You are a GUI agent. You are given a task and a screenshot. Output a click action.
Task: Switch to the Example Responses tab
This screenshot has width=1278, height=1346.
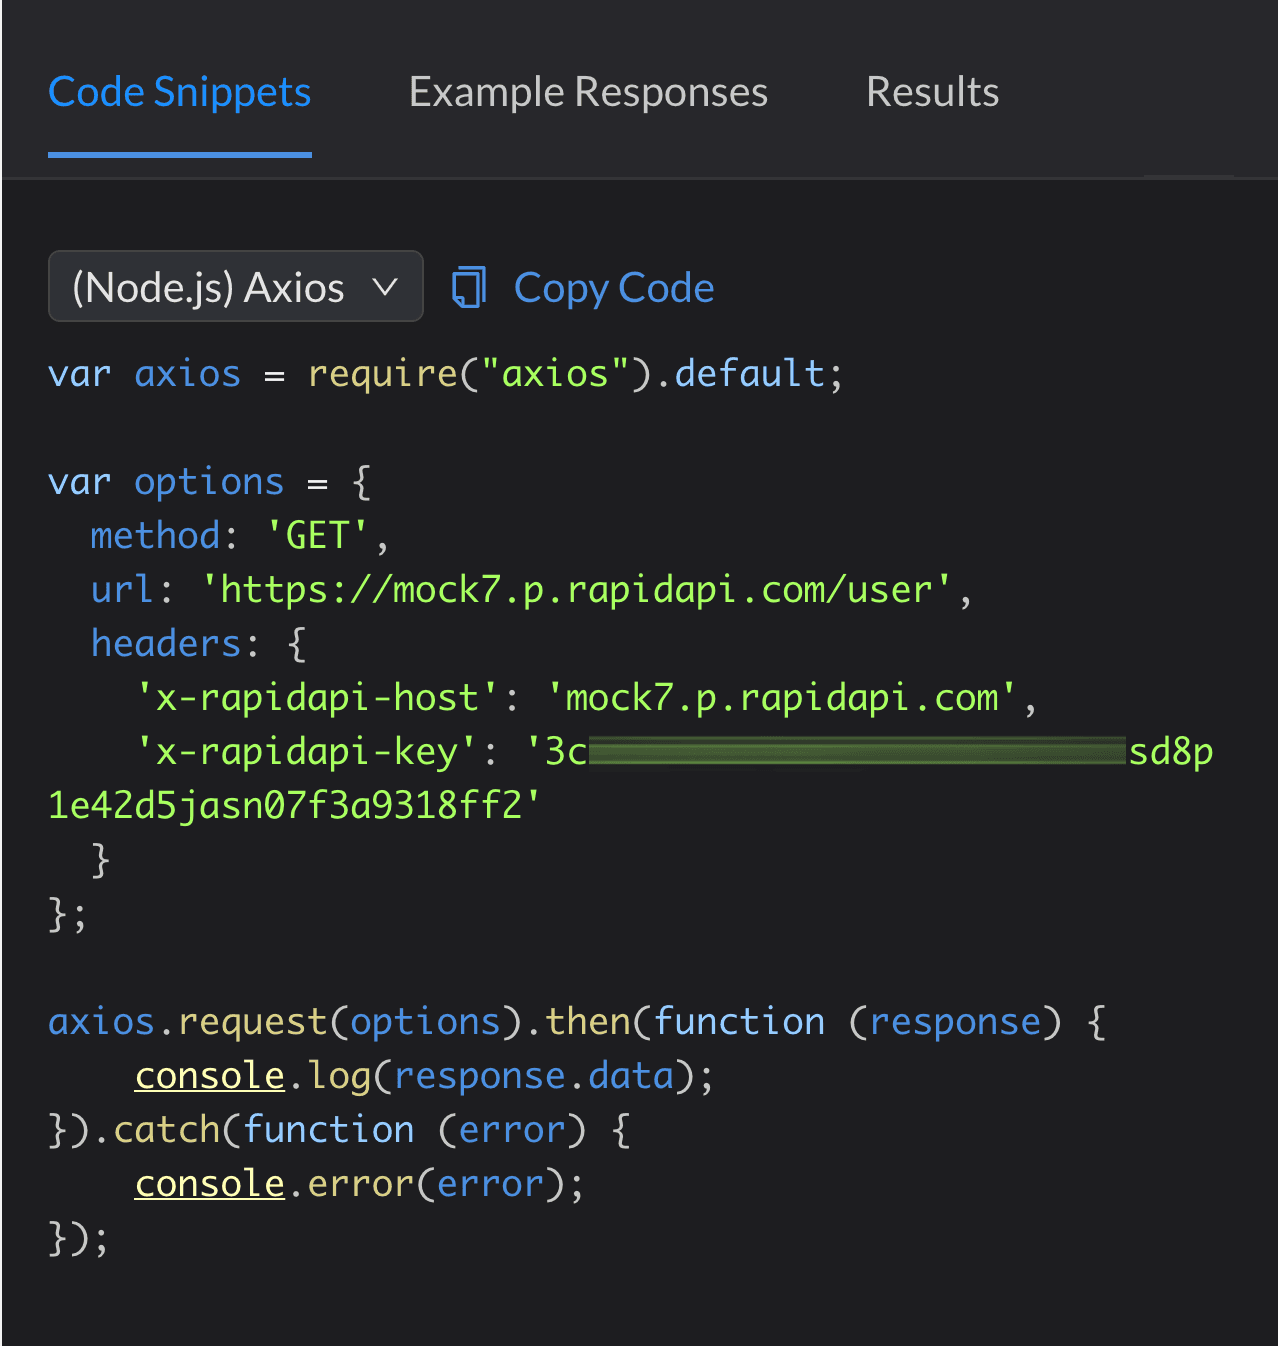587,91
